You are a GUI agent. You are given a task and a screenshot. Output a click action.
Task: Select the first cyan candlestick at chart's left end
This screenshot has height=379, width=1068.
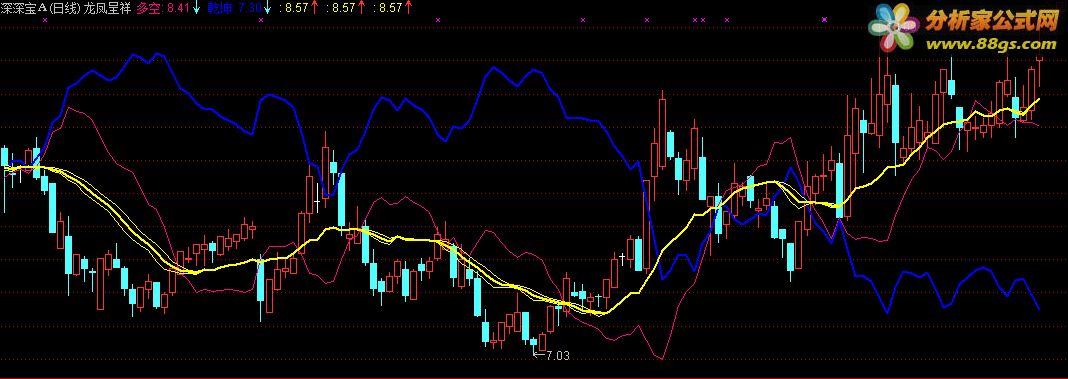pos(5,158)
